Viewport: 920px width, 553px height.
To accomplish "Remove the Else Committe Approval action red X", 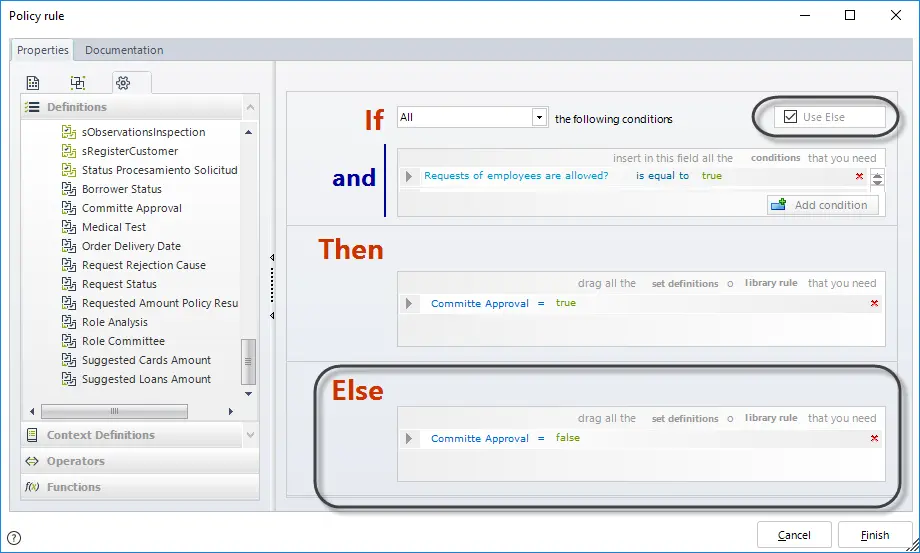I will click(x=874, y=438).
